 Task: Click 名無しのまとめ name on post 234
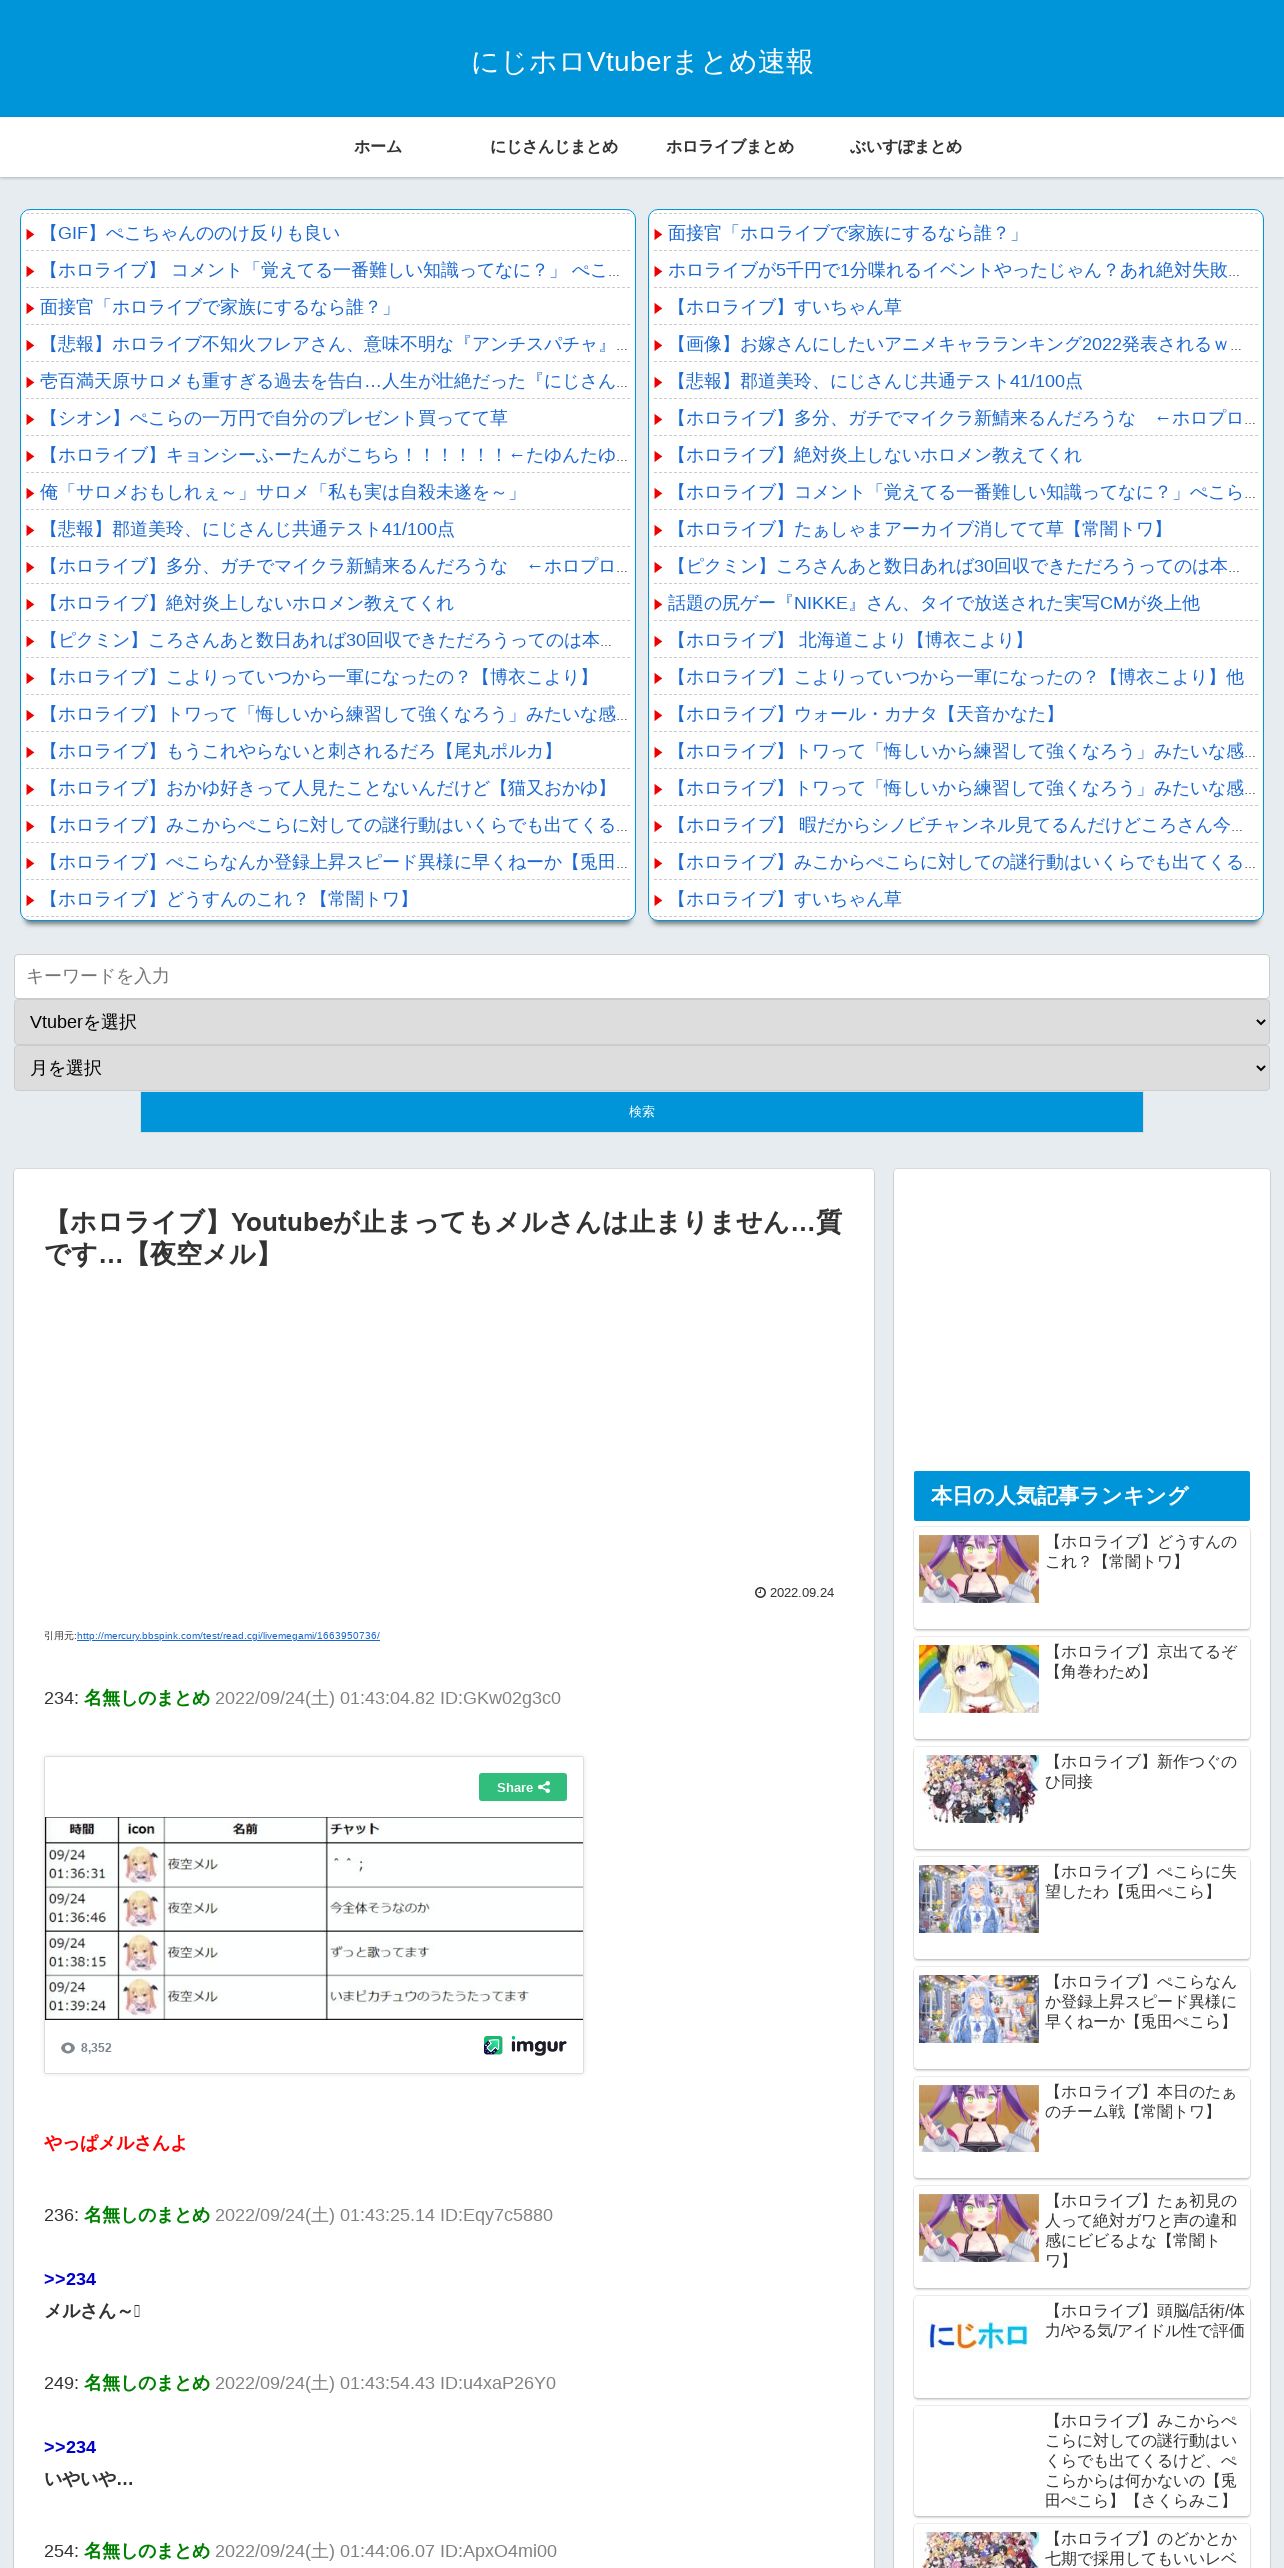coord(147,1698)
